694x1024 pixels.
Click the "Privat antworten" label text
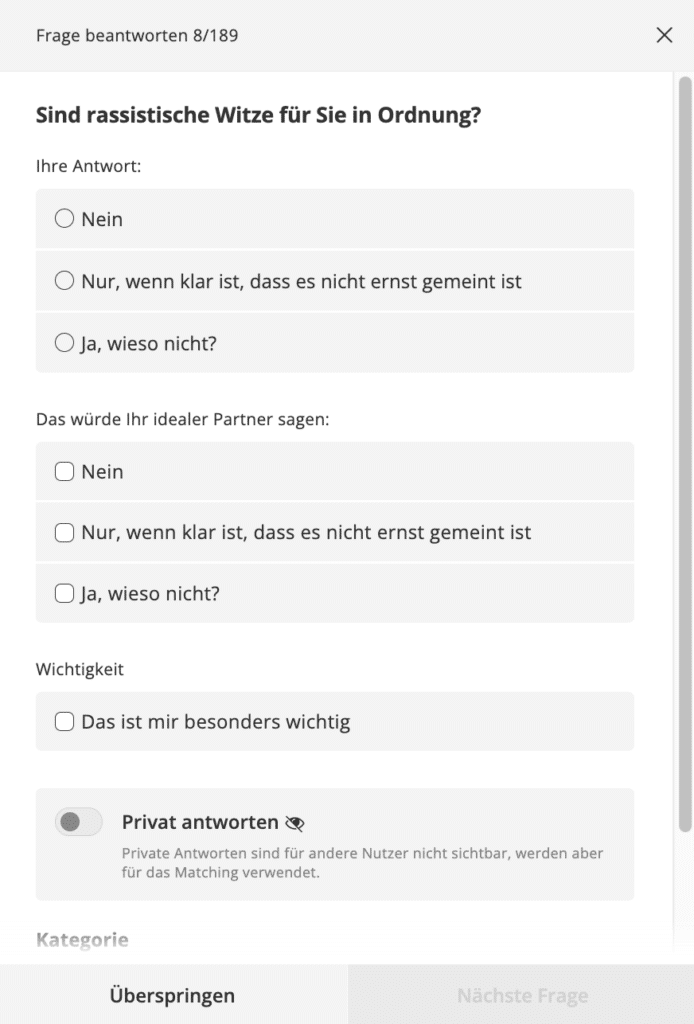pyautogui.click(x=200, y=822)
